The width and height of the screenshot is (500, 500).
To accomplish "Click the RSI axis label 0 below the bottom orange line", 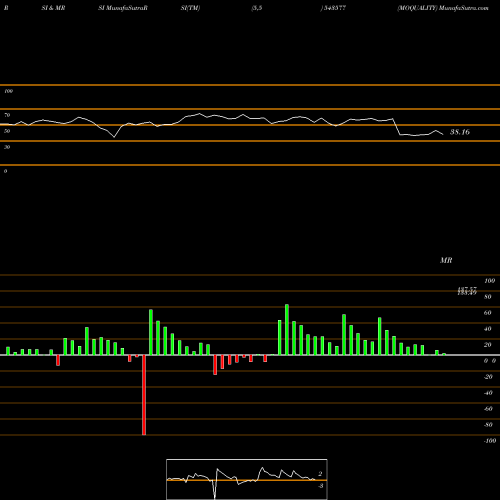I will tap(5, 171).
